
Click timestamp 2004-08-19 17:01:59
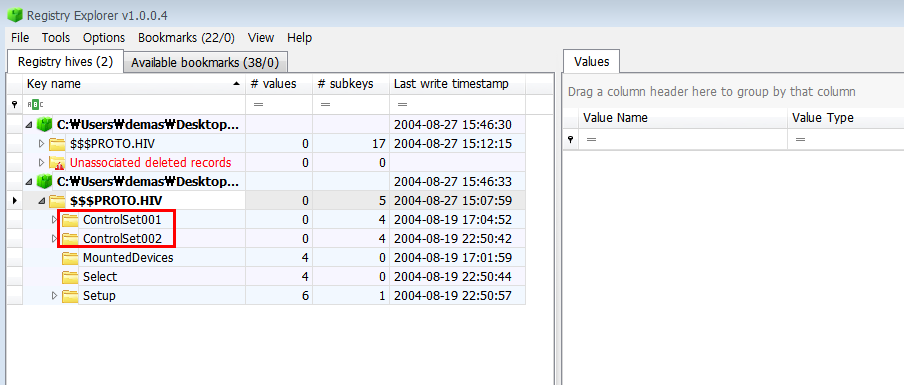453,258
